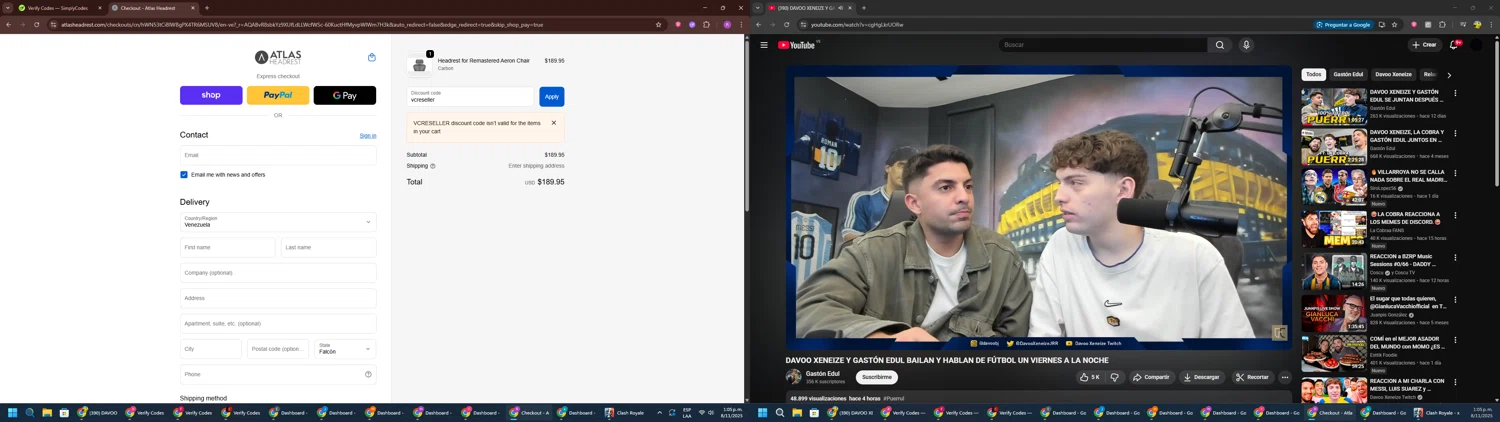Screen dimensions: 1500x422
Task: Pay with Shop Pay button
Action: coord(211,95)
